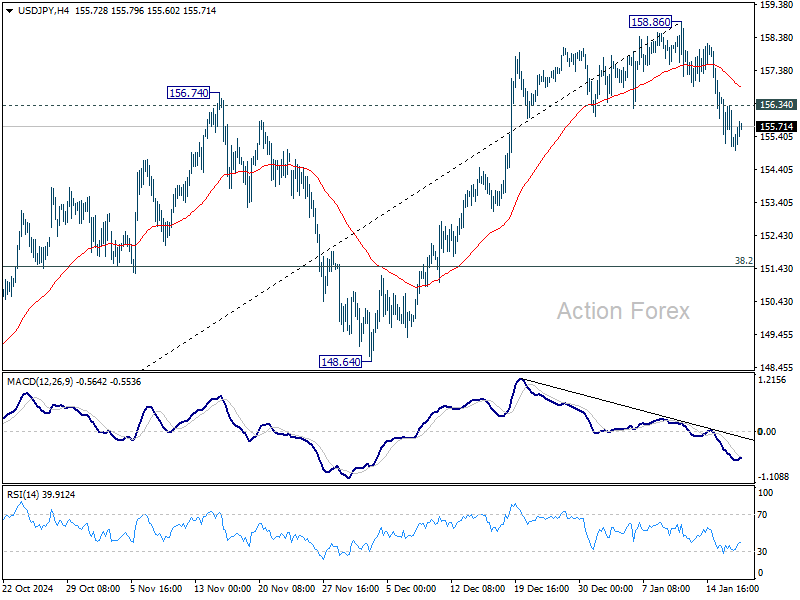Screen dimensions: 800x600
Task: Select the 156.340 level marker on price axis
Action: coord(777,105)
